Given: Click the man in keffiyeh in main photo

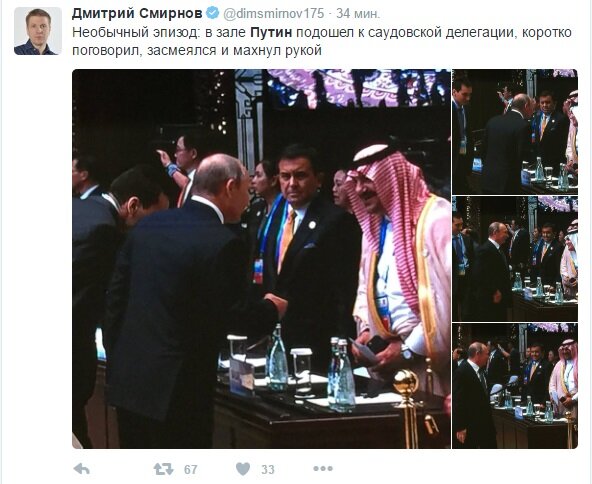Looking at the screenshot, I should tap(400, 272).
